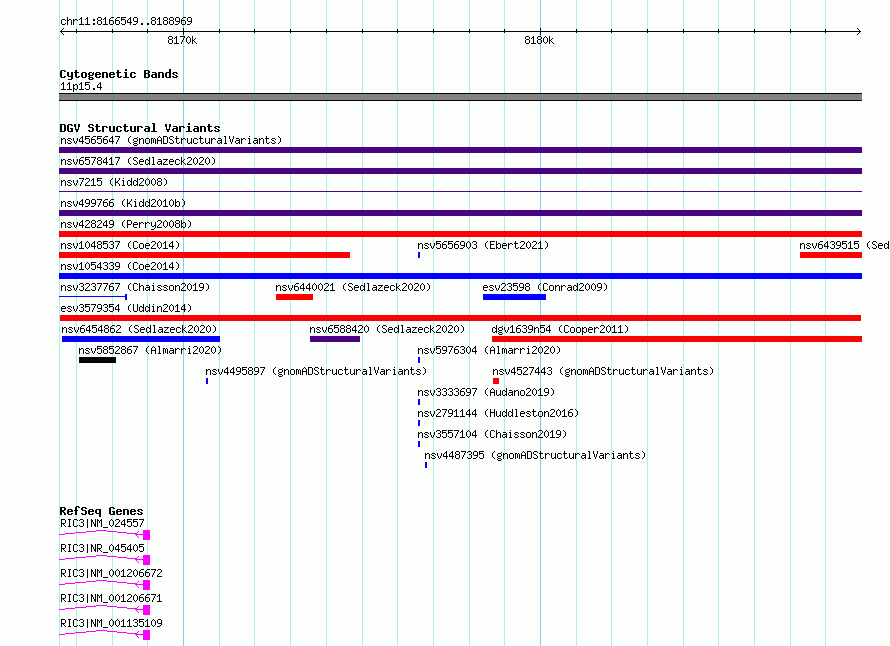Image resolution: width=890 pixels, height=646 pixels.
Task: Click the 8180k ruler position label
Action: 539,40
